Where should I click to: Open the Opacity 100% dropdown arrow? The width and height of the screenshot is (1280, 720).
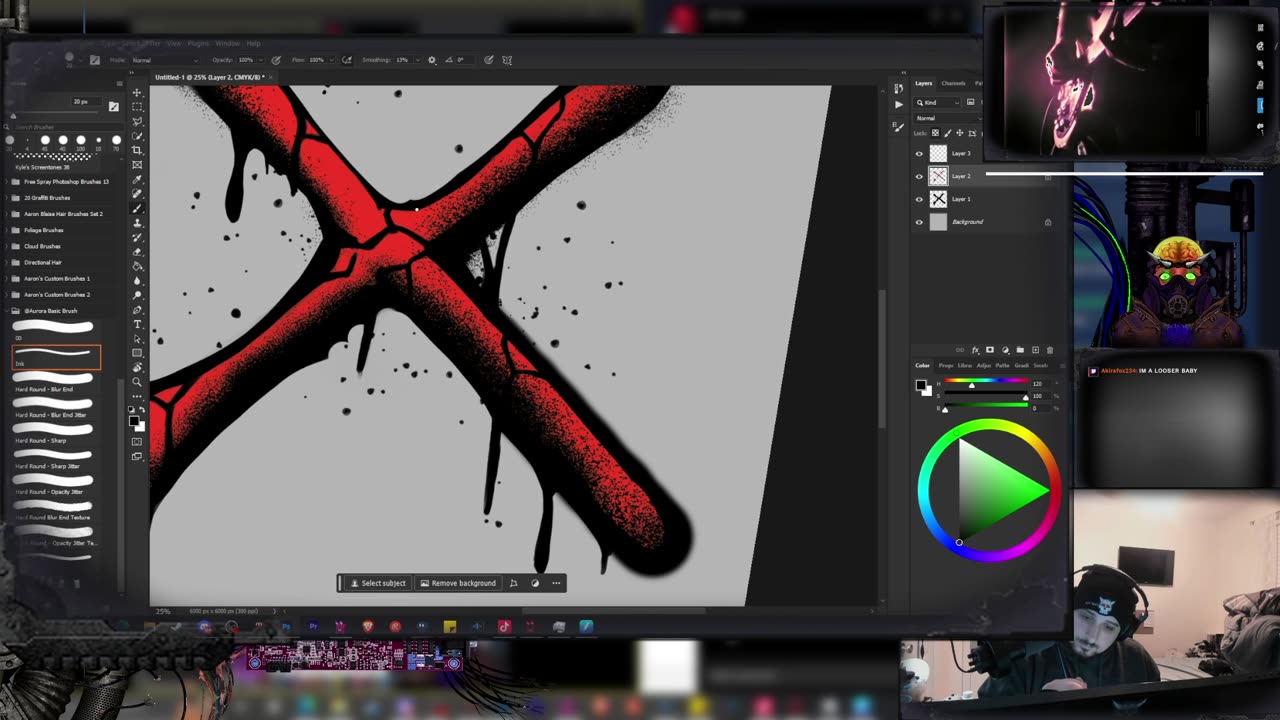pyautogui.click(x=259, y=60)
